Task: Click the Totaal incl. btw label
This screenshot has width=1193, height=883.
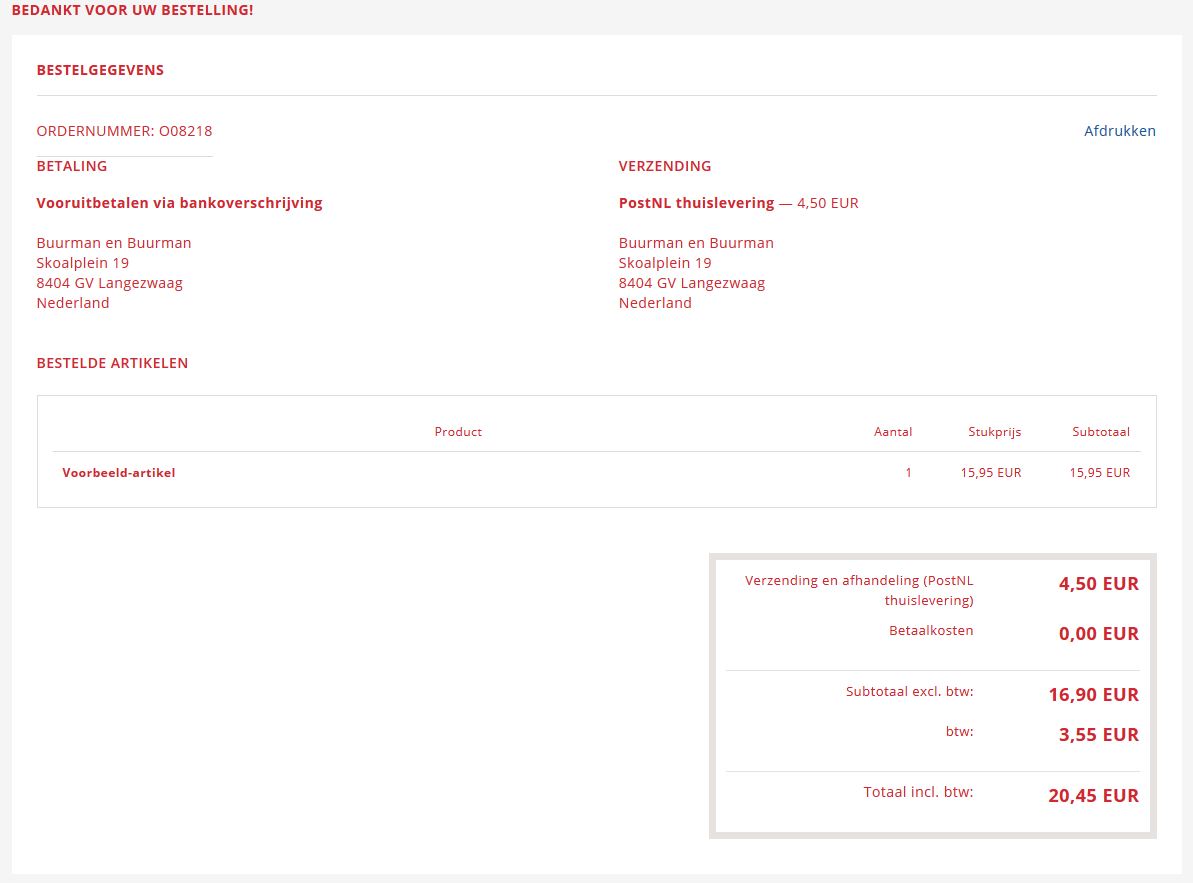Action: pos(918,792)
